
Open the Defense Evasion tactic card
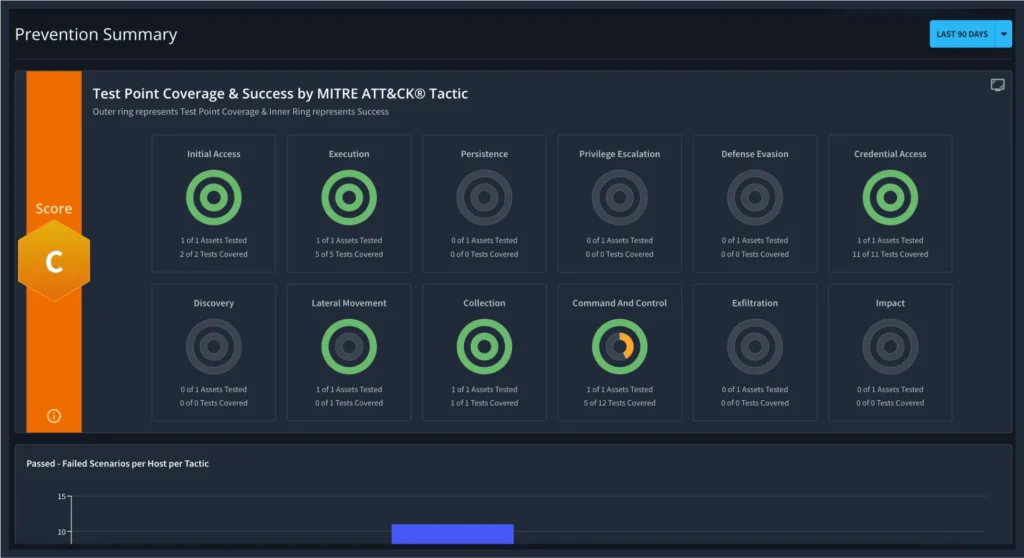755,204
